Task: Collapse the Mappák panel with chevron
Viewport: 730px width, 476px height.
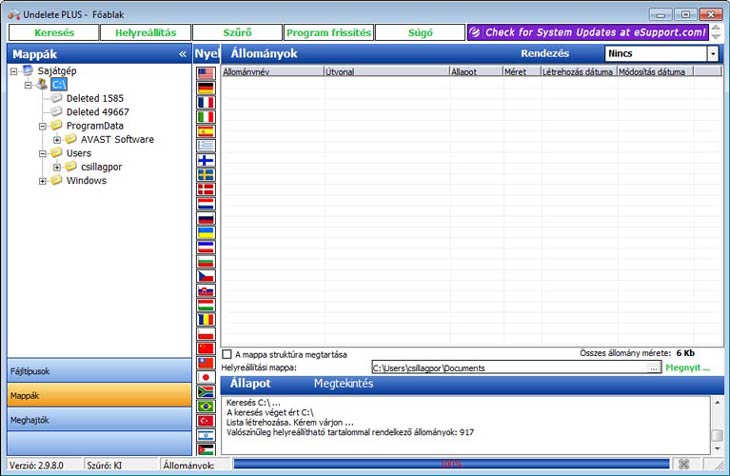Action: coord(182,54)
